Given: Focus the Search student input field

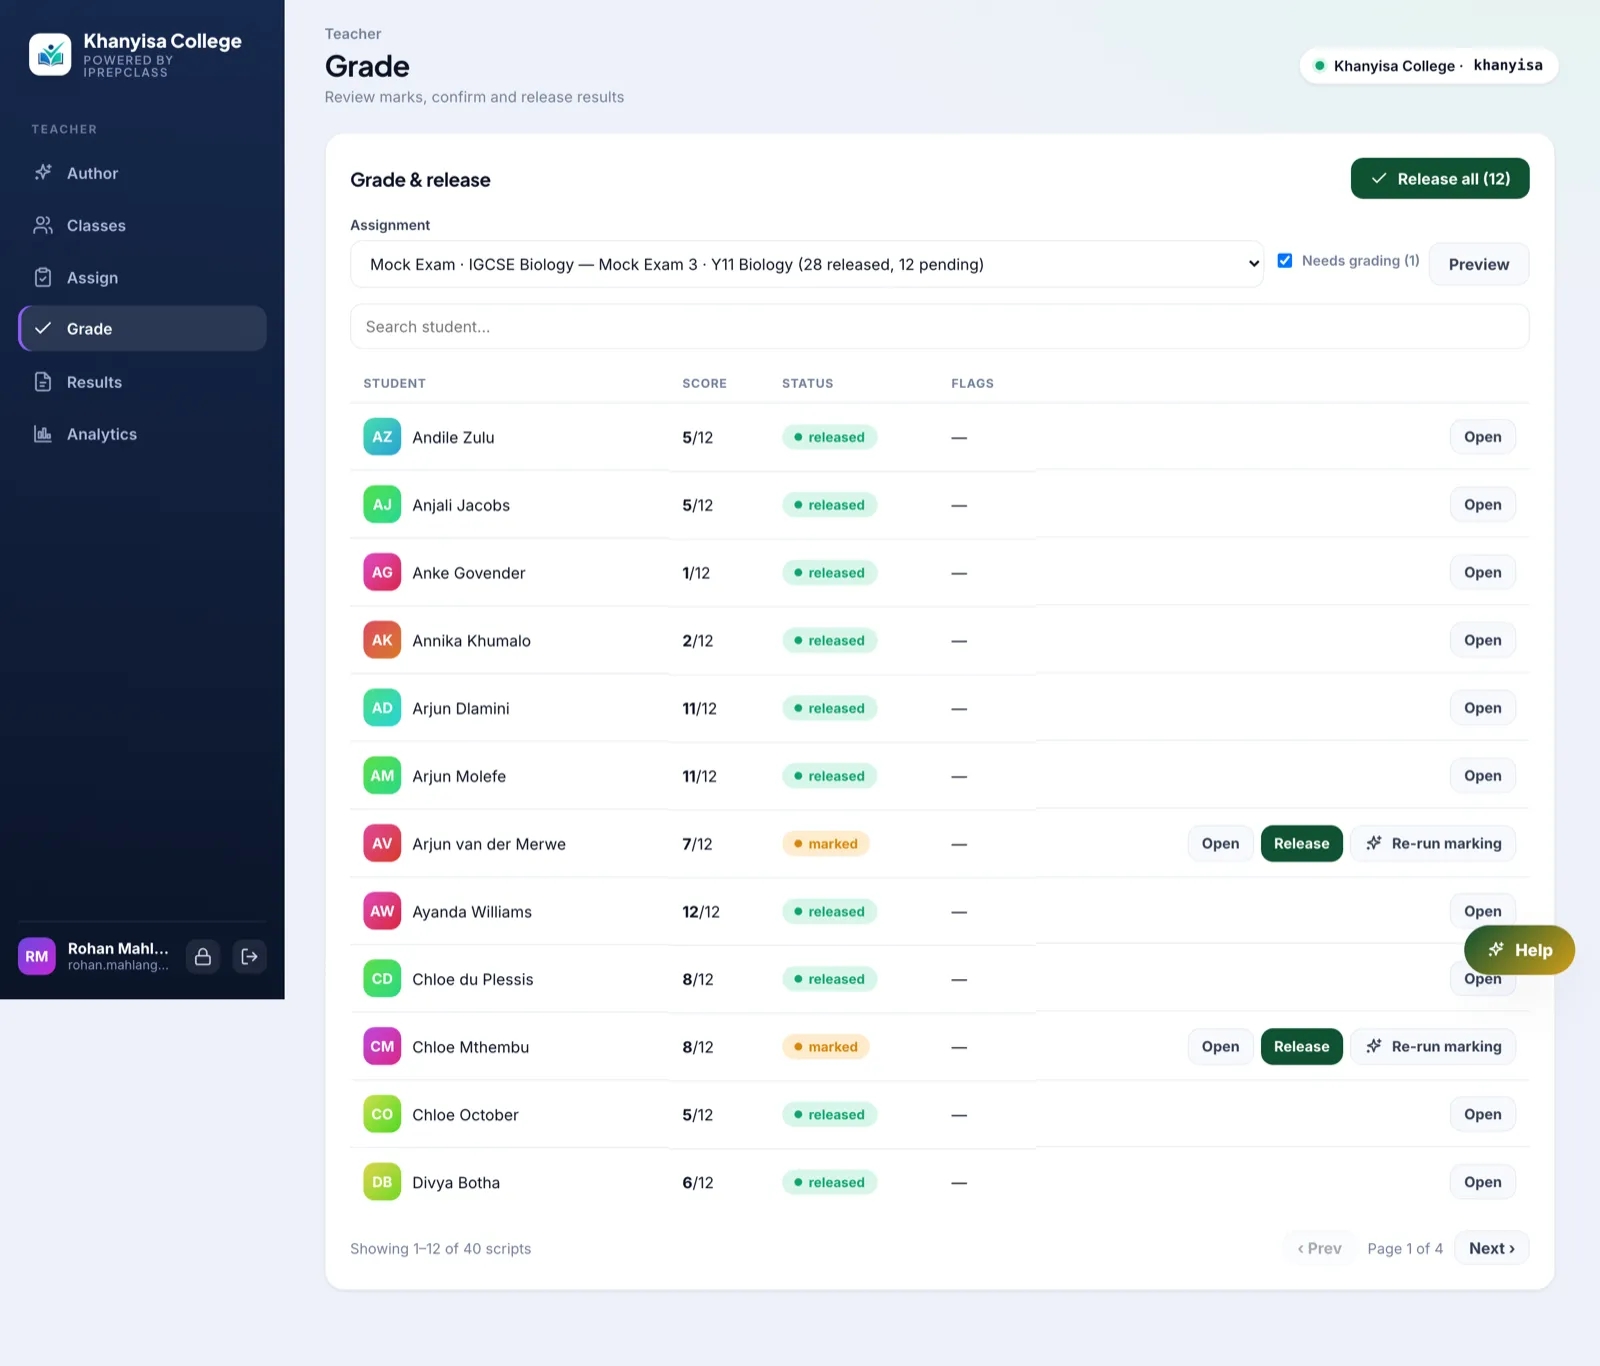Looking at the screenshot, I should pos(939,327).
